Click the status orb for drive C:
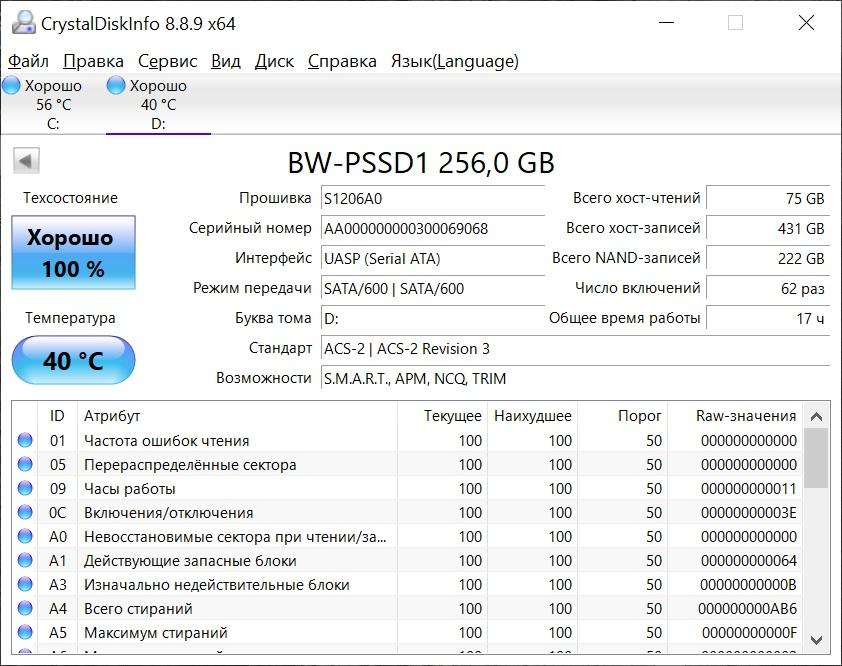 coord(12,86)
